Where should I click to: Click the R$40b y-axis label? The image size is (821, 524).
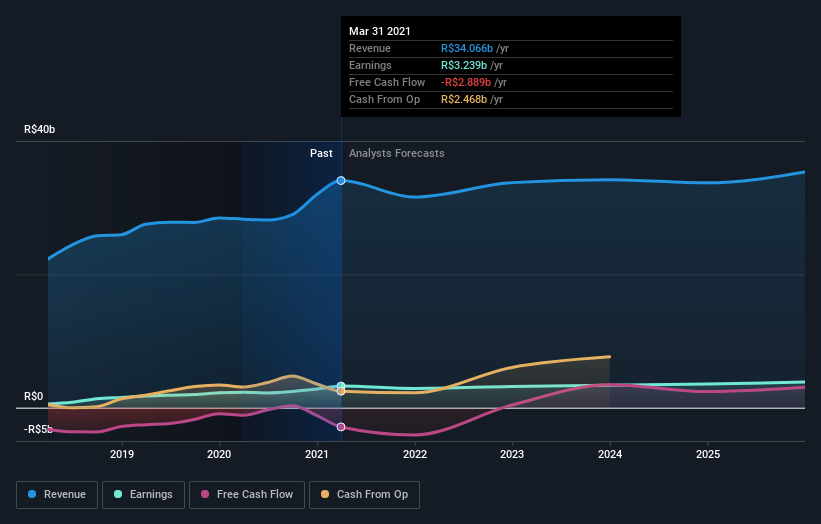39,129
